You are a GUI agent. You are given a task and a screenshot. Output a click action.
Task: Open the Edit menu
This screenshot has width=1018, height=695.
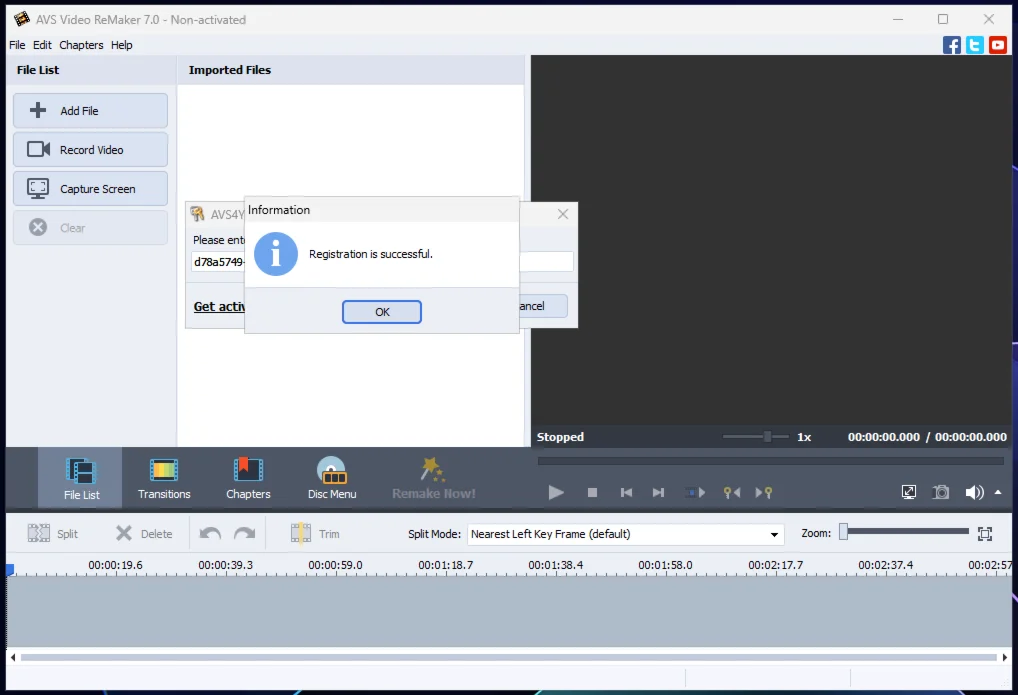42,45
